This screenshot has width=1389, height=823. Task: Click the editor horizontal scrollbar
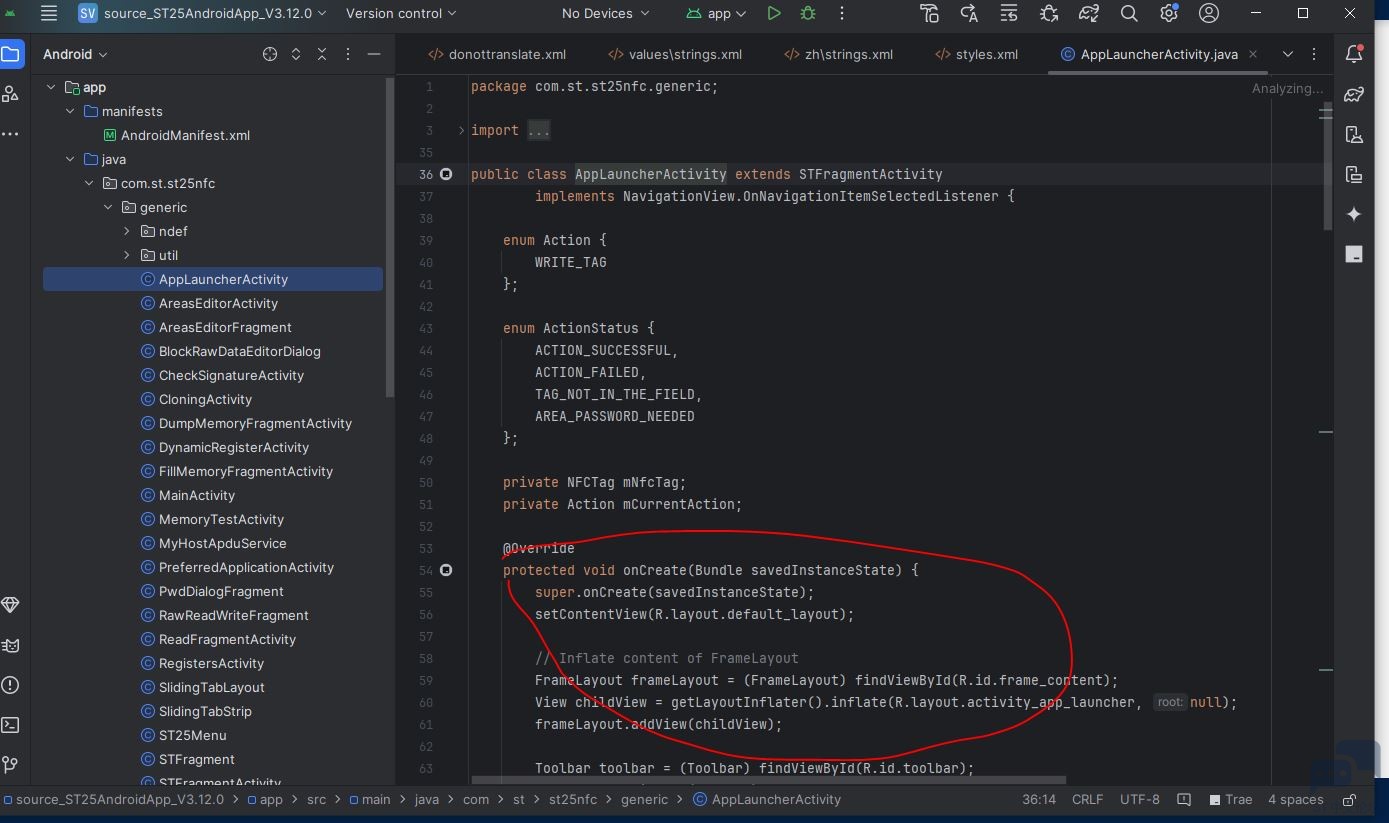coord(769,780)
